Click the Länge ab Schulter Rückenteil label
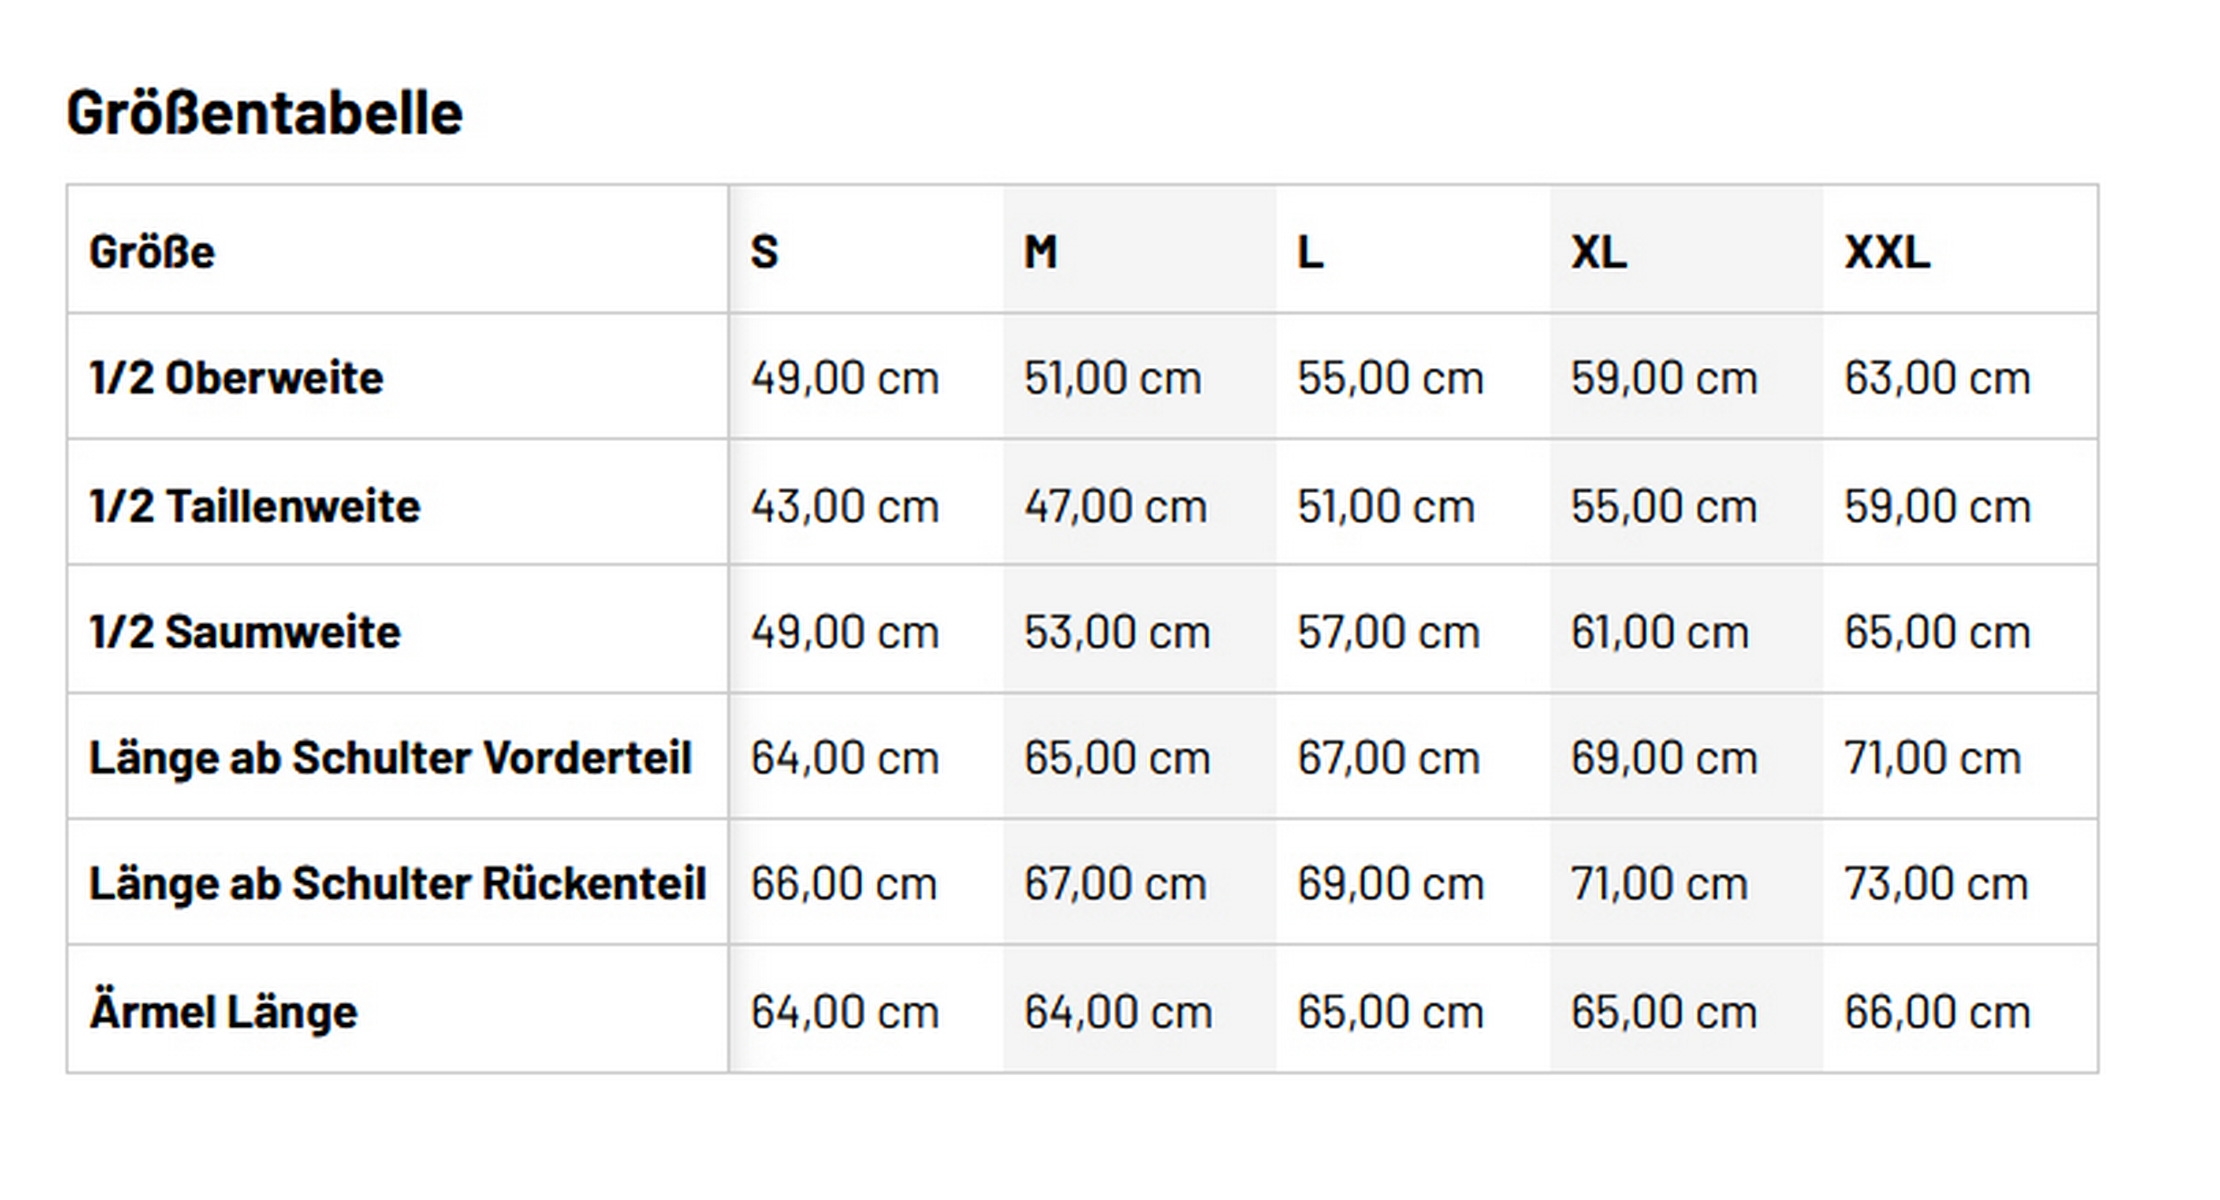This screenshot has width=2220, height=1200. (x=397, y=884)
